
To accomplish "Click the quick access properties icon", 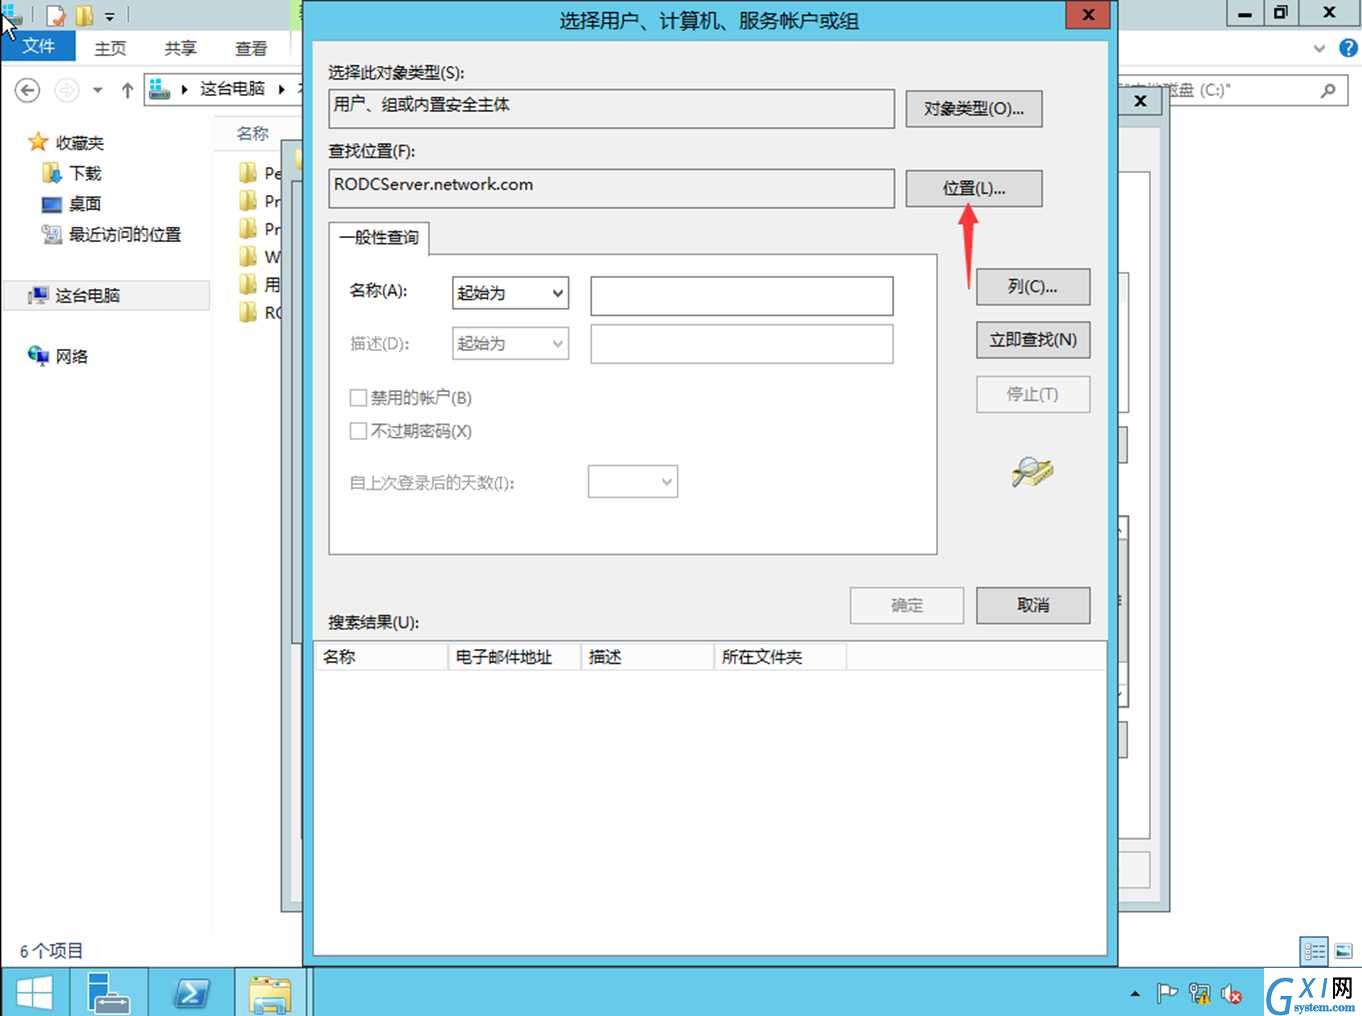I will [56, 15].
